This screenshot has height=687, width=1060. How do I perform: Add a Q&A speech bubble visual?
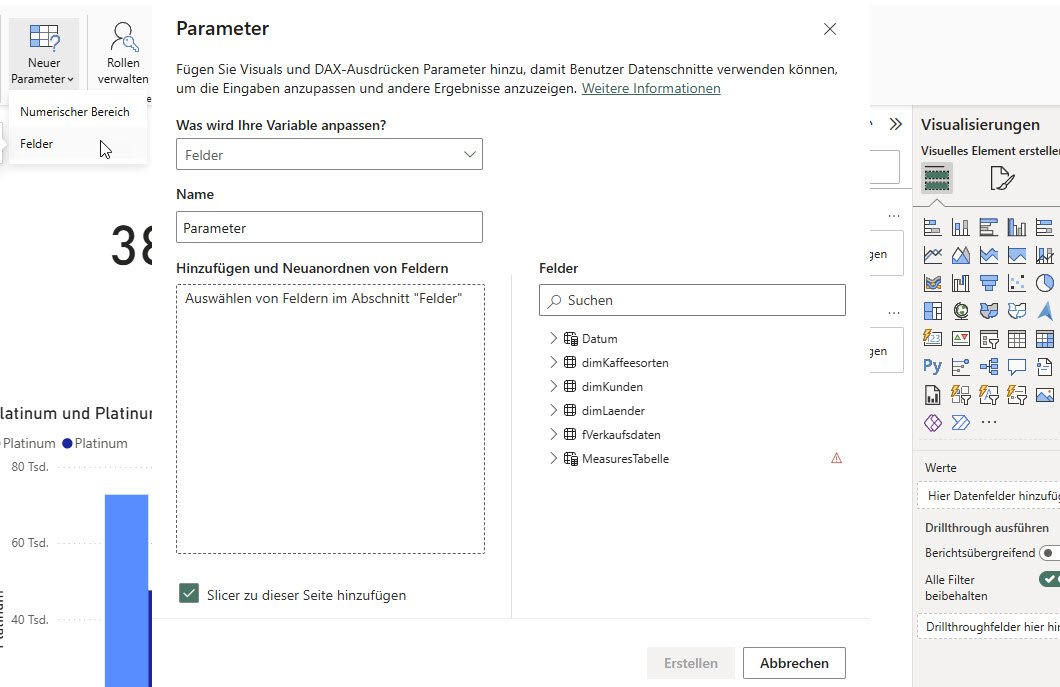[1017, 366]
